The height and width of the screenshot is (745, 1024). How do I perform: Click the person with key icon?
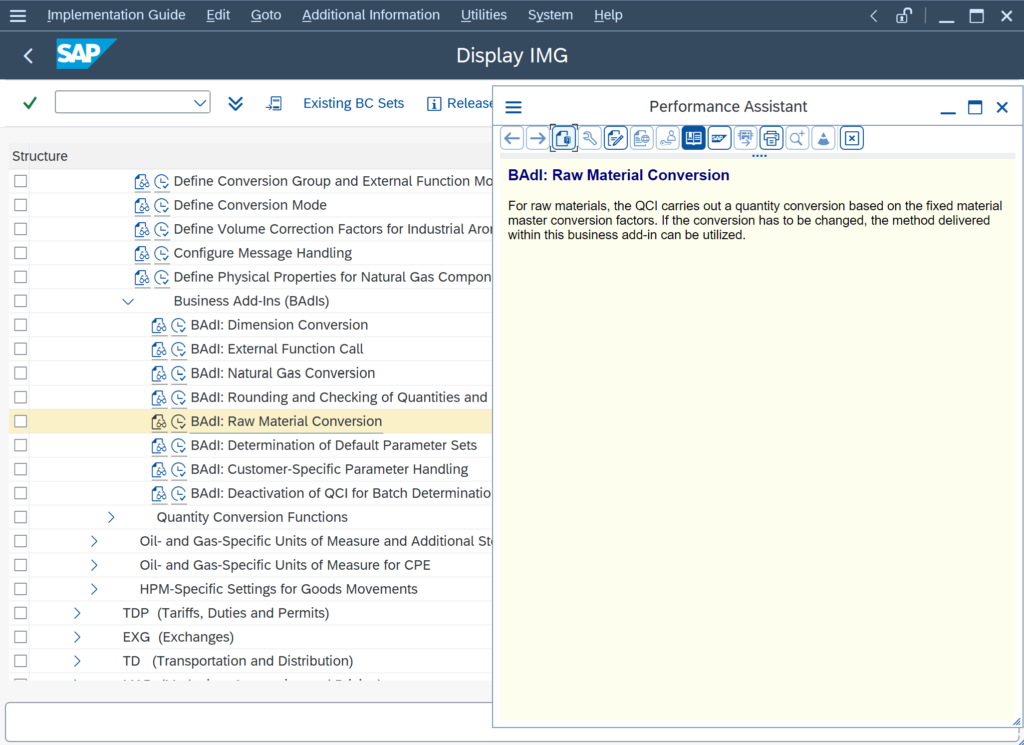667,138
